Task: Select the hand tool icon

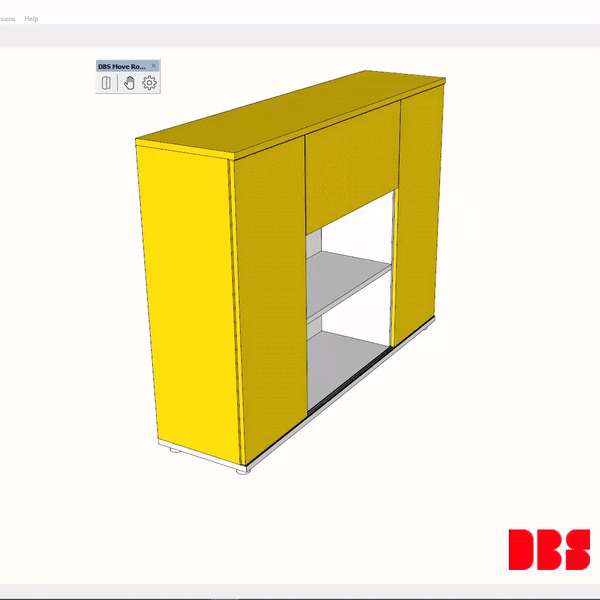Action: [128, 83]
